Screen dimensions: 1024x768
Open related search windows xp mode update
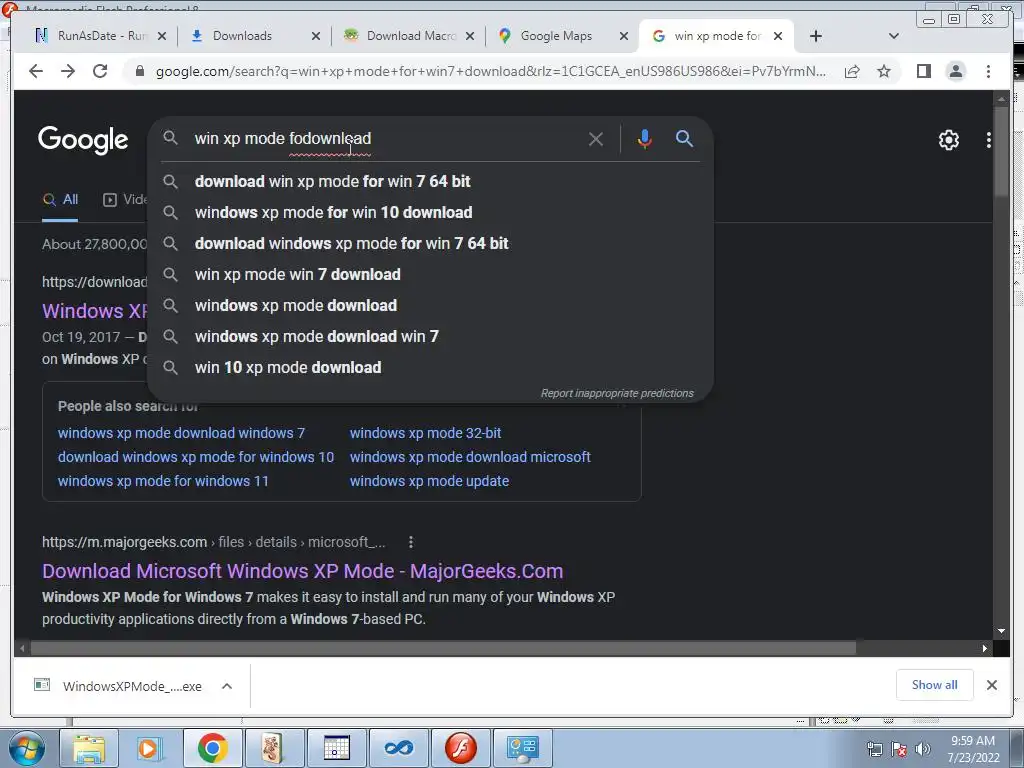click(x=429, y=481)
